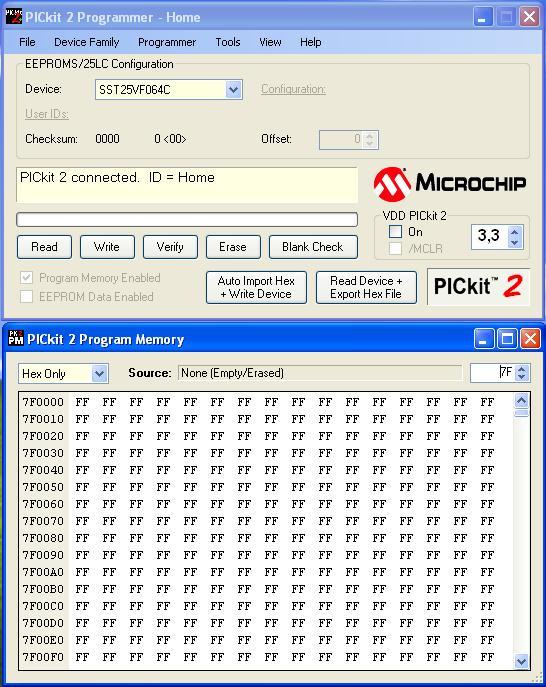The image size is (546, 687).
Task: Decrease the Offset value with down arrow
Action: 370,144
